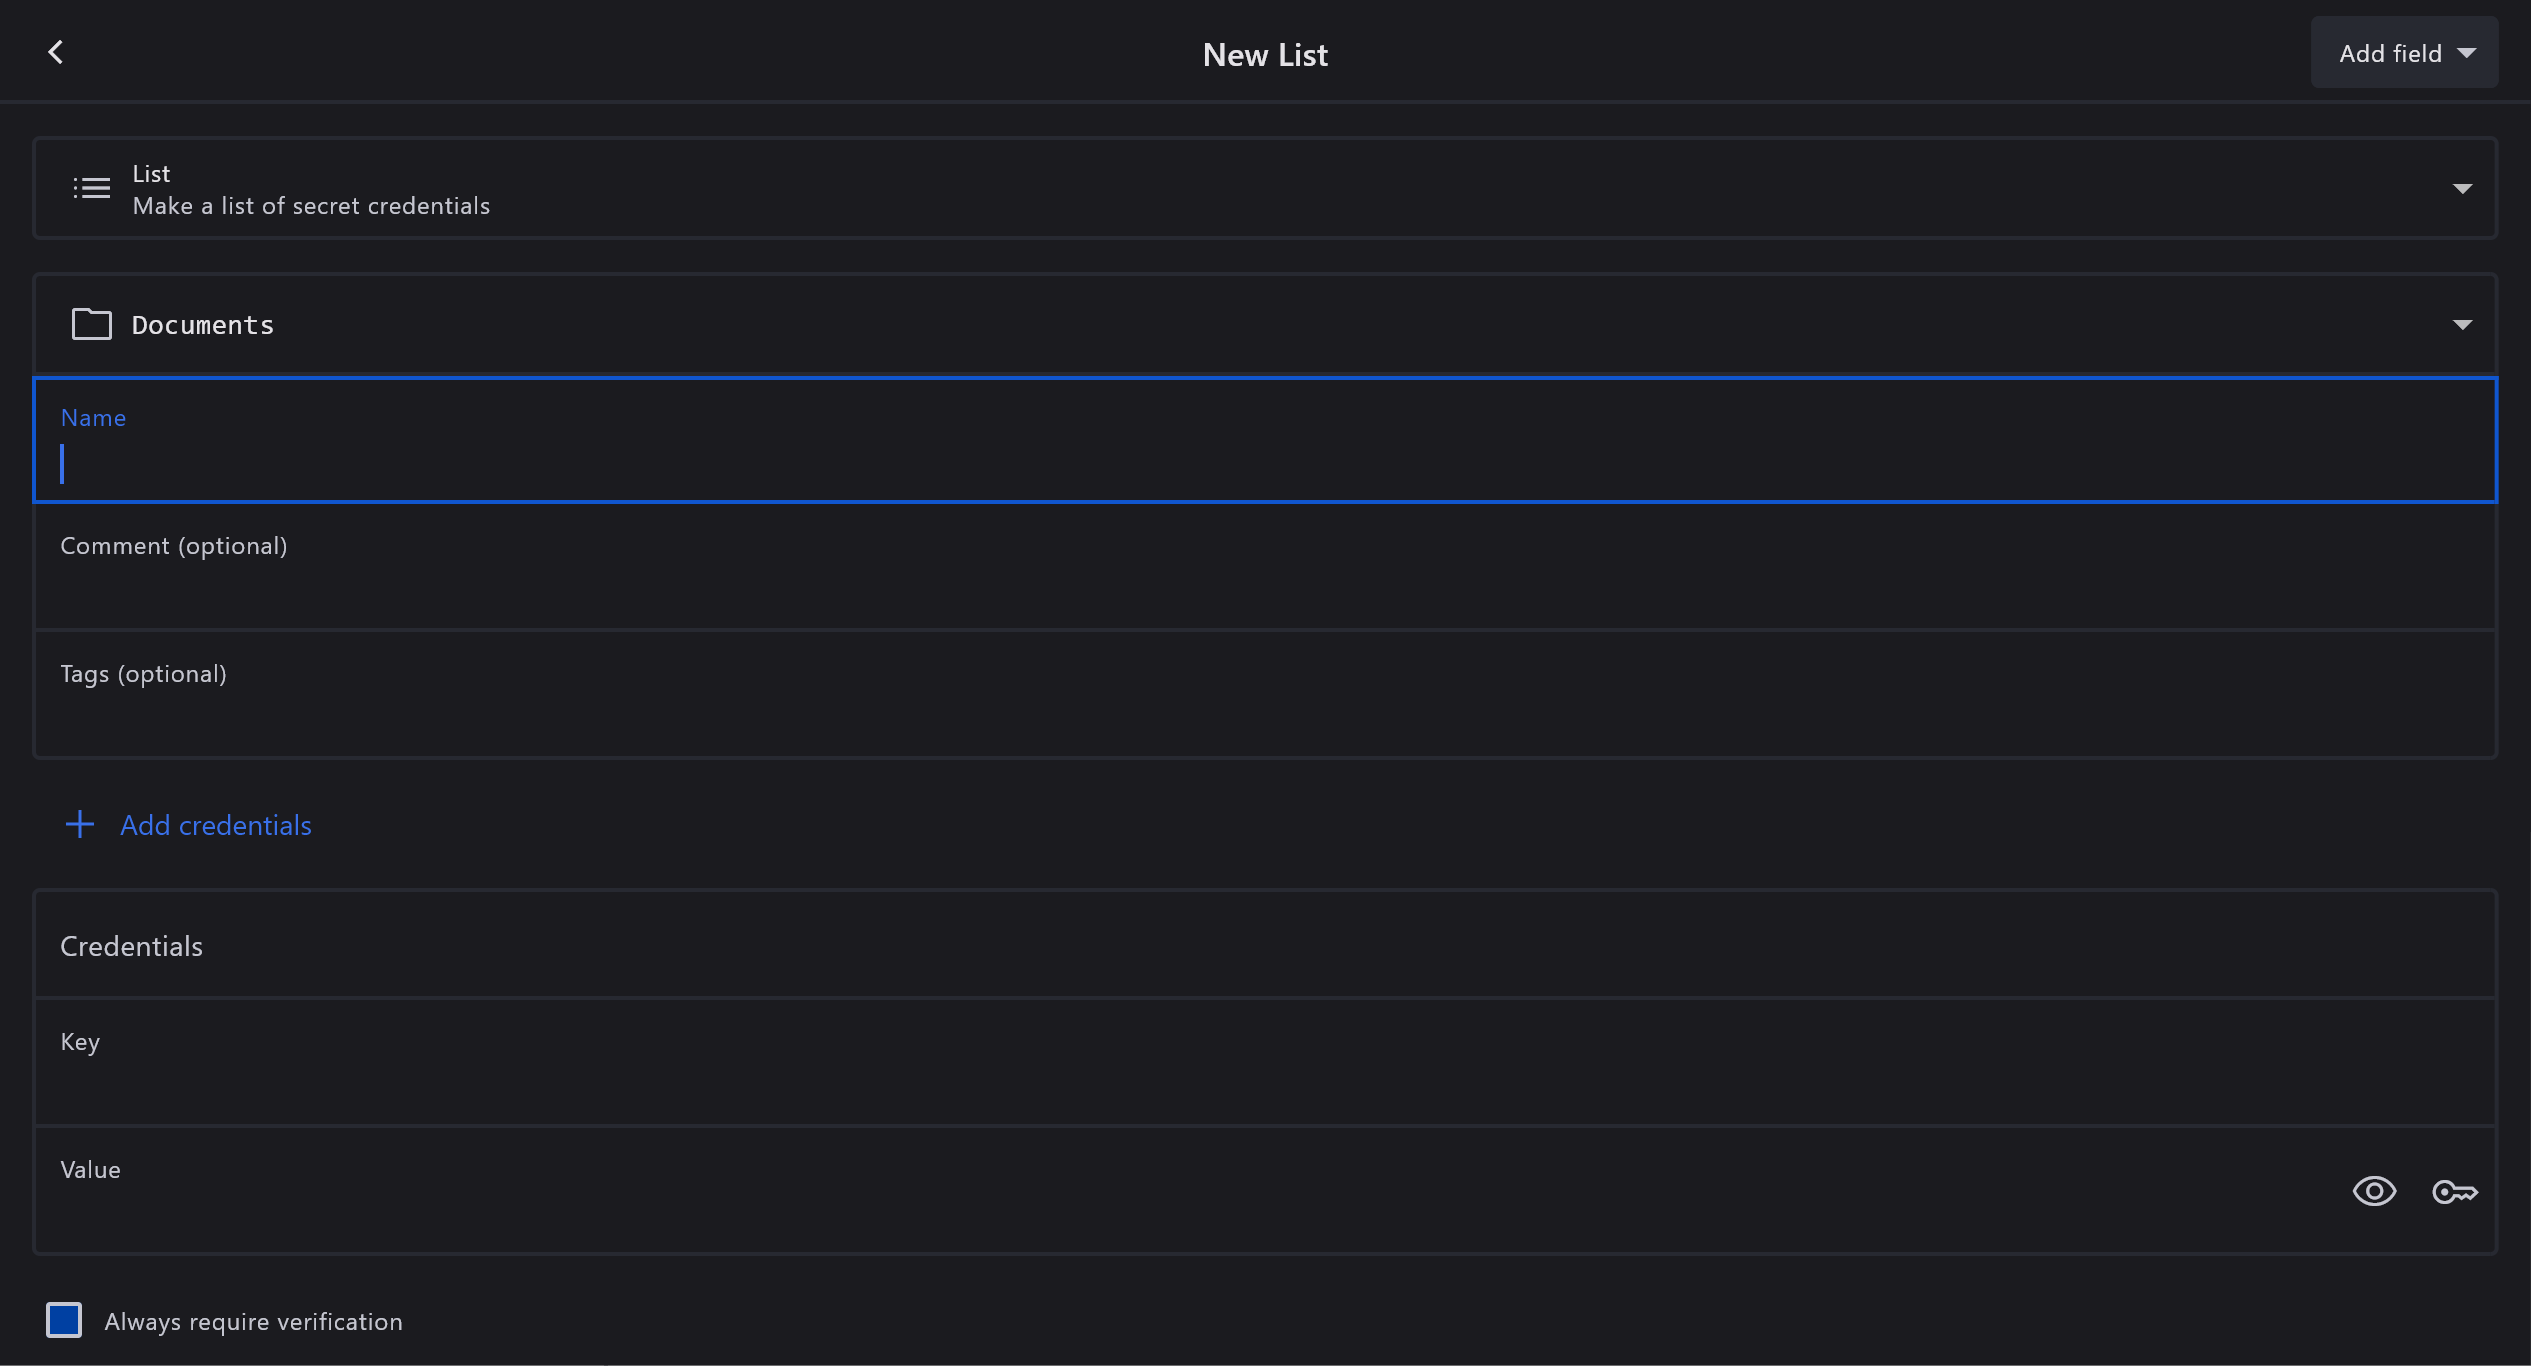Open the Add field dropdown
Screen dimensions: 2531x1366
click(2403, 53)
